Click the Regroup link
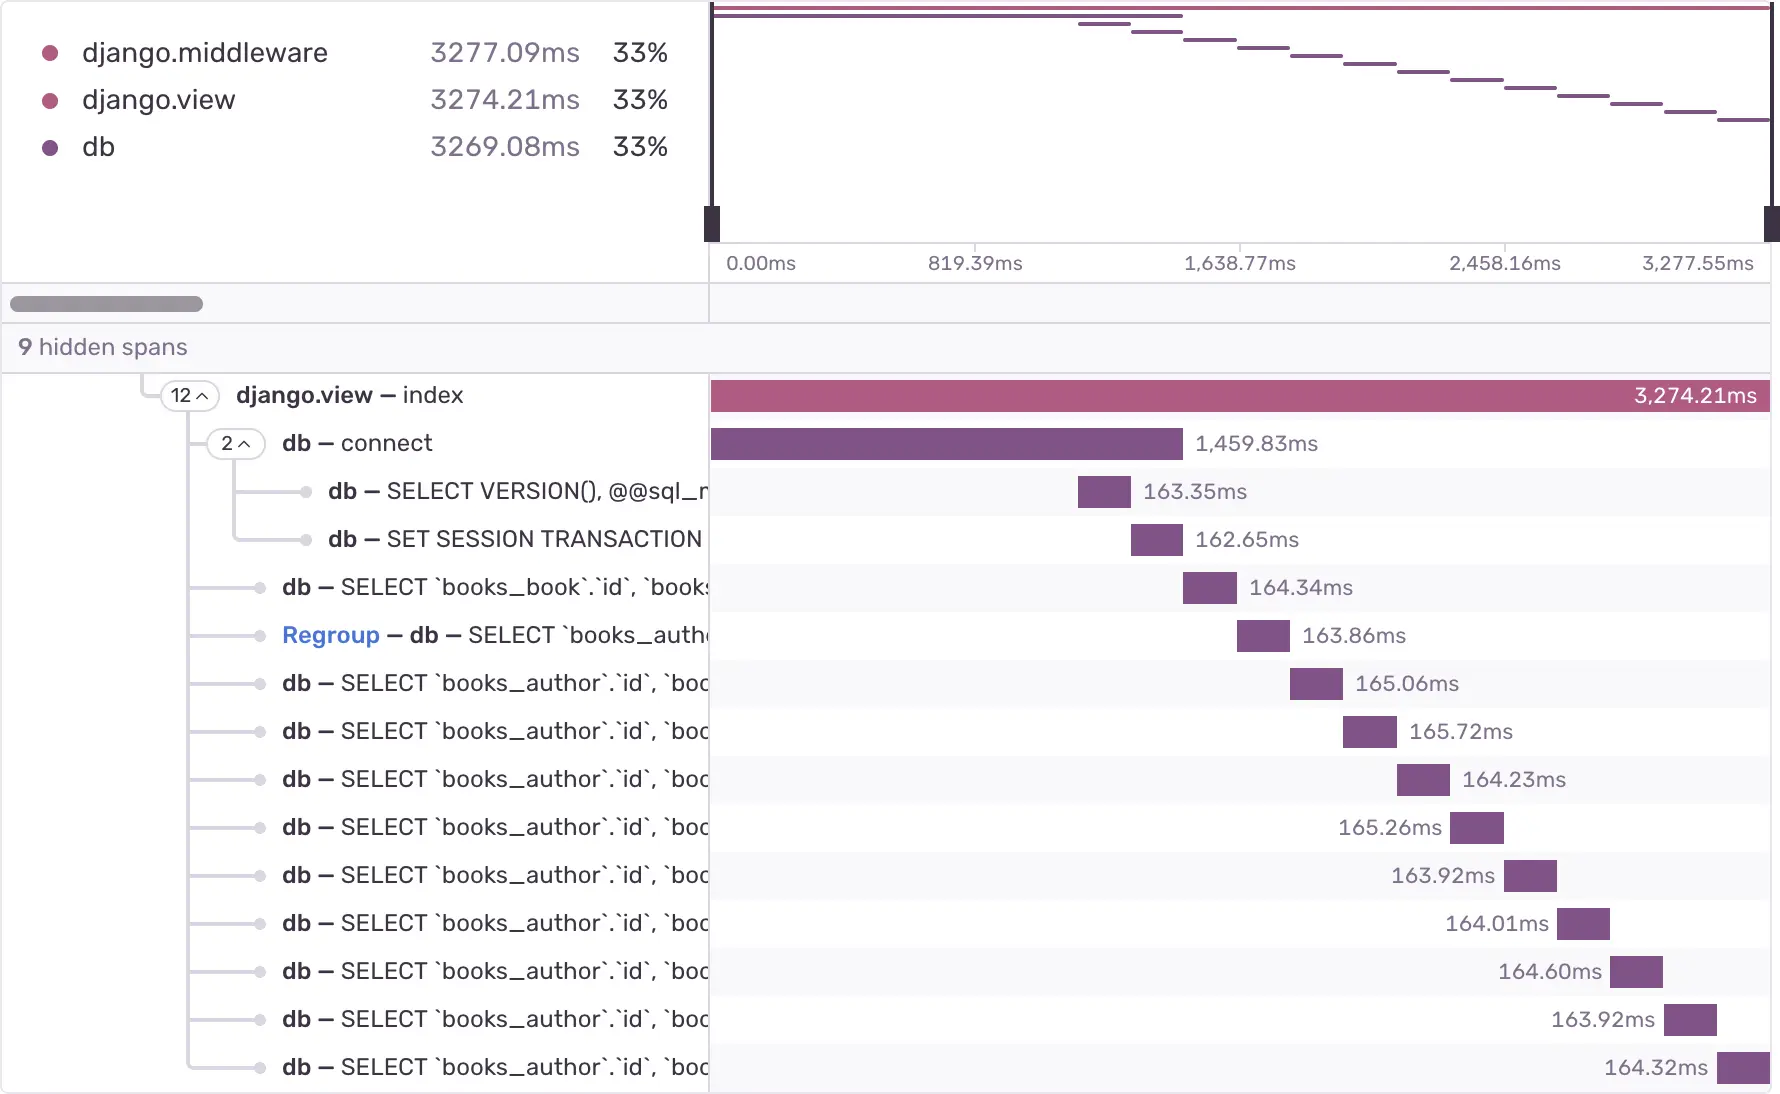Screen dimensions: 1780x1094 click(330, 636)
